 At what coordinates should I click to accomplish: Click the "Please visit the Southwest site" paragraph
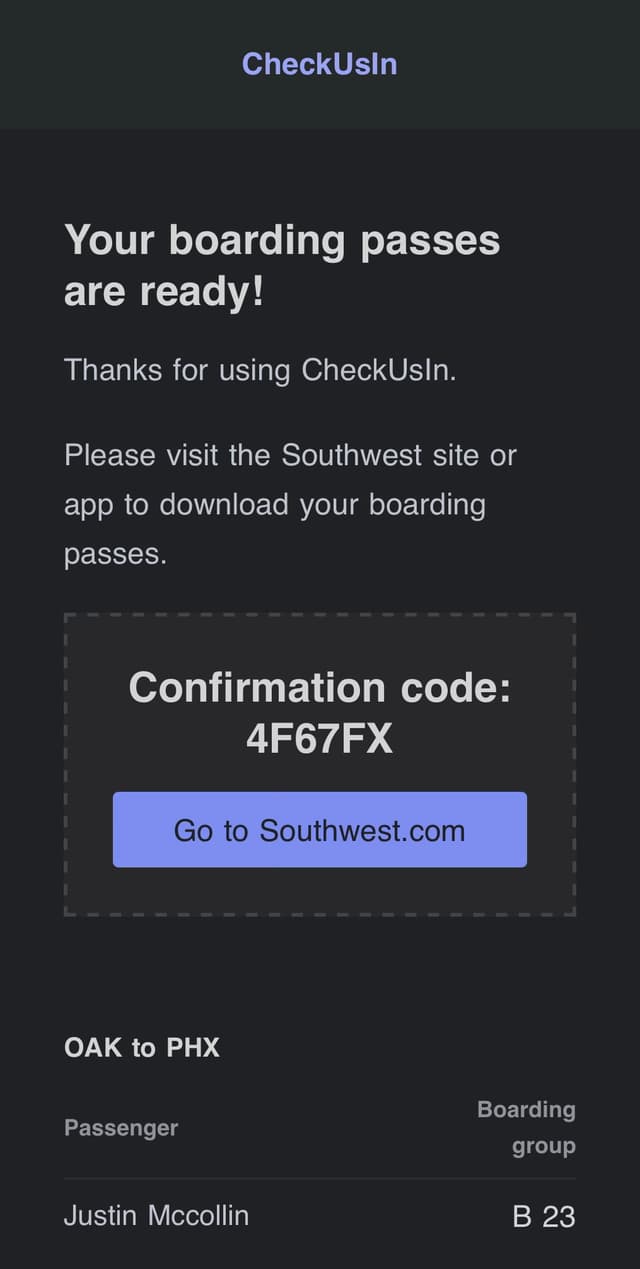[290, 504]
